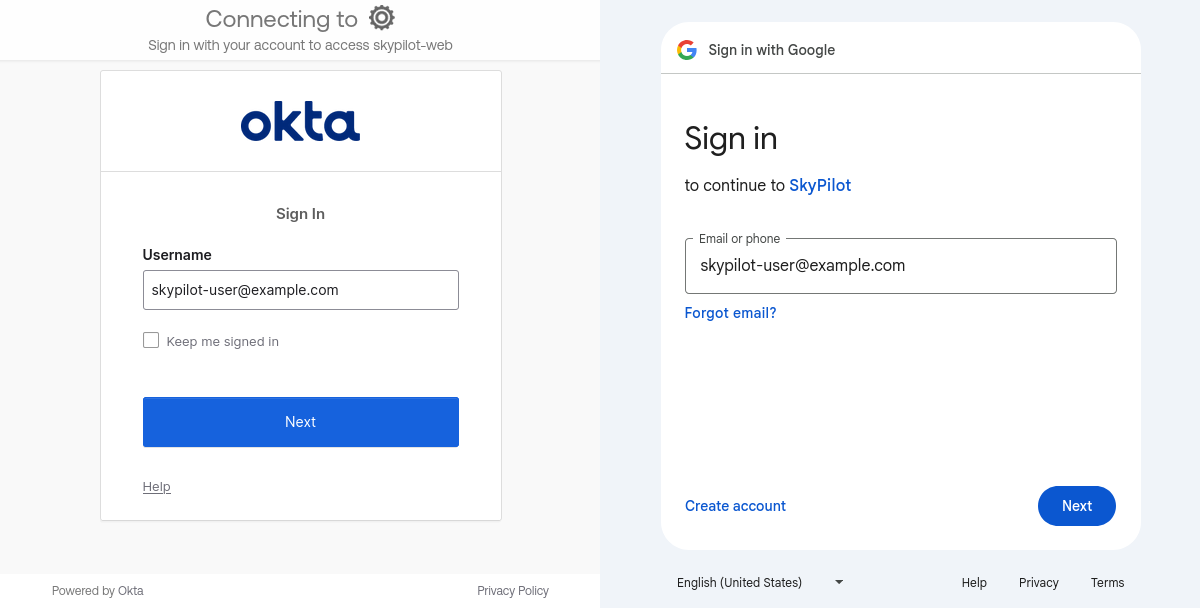Expand the language selector chevron arrow

838,582
